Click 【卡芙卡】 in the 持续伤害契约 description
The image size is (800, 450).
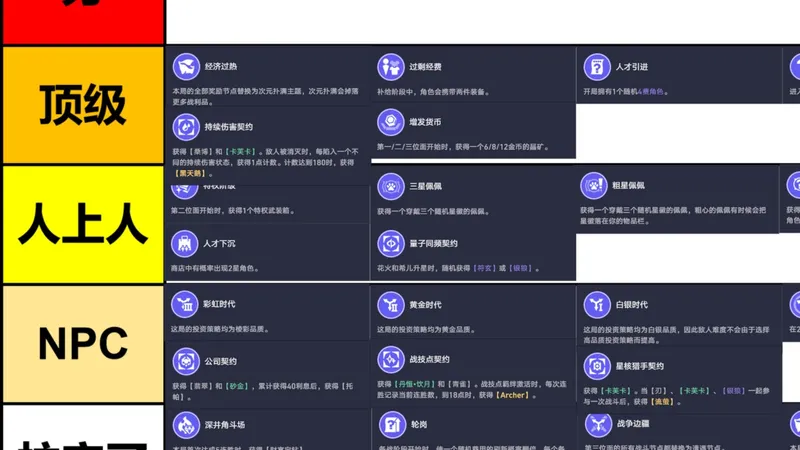pos(240,152)
